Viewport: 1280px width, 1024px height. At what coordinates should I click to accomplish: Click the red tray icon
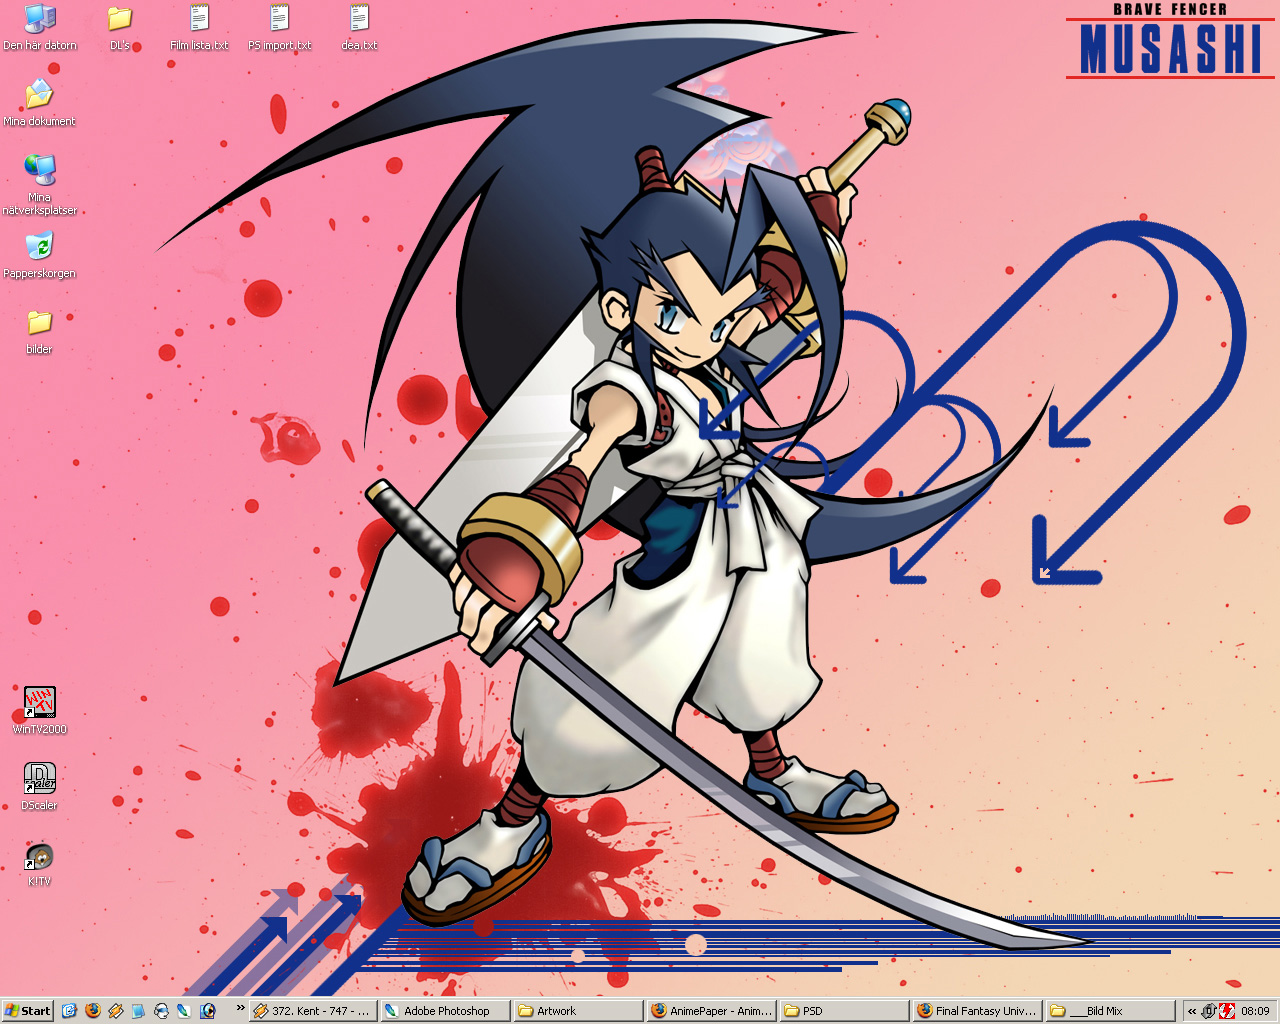click(x=1227, y=1011)
